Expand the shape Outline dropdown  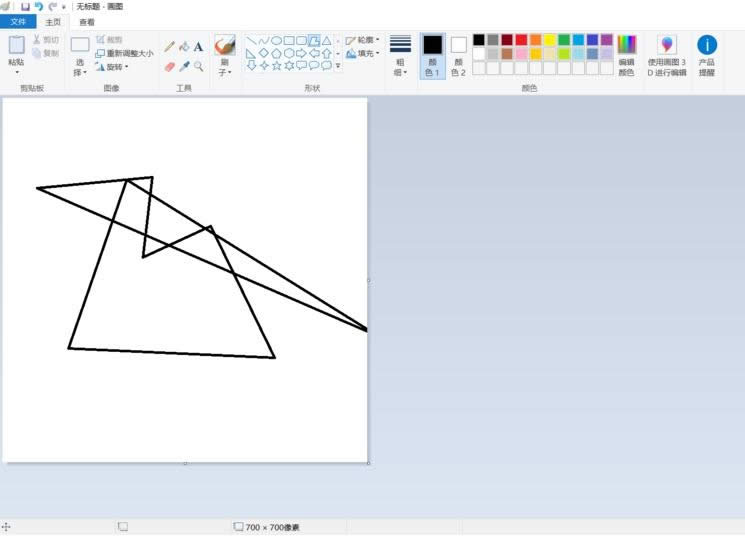pyautogui.click(x=363, y=40)
